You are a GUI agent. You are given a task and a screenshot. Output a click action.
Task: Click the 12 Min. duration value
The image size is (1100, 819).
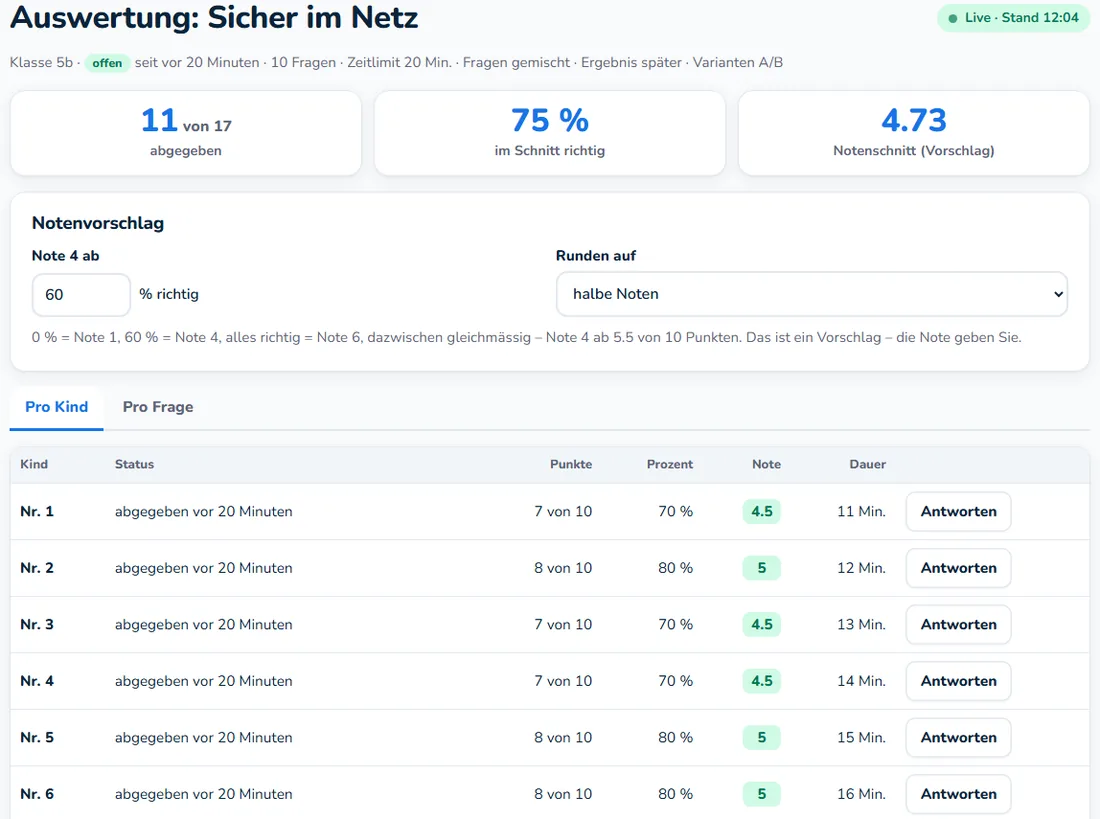[x=861, y=568]
